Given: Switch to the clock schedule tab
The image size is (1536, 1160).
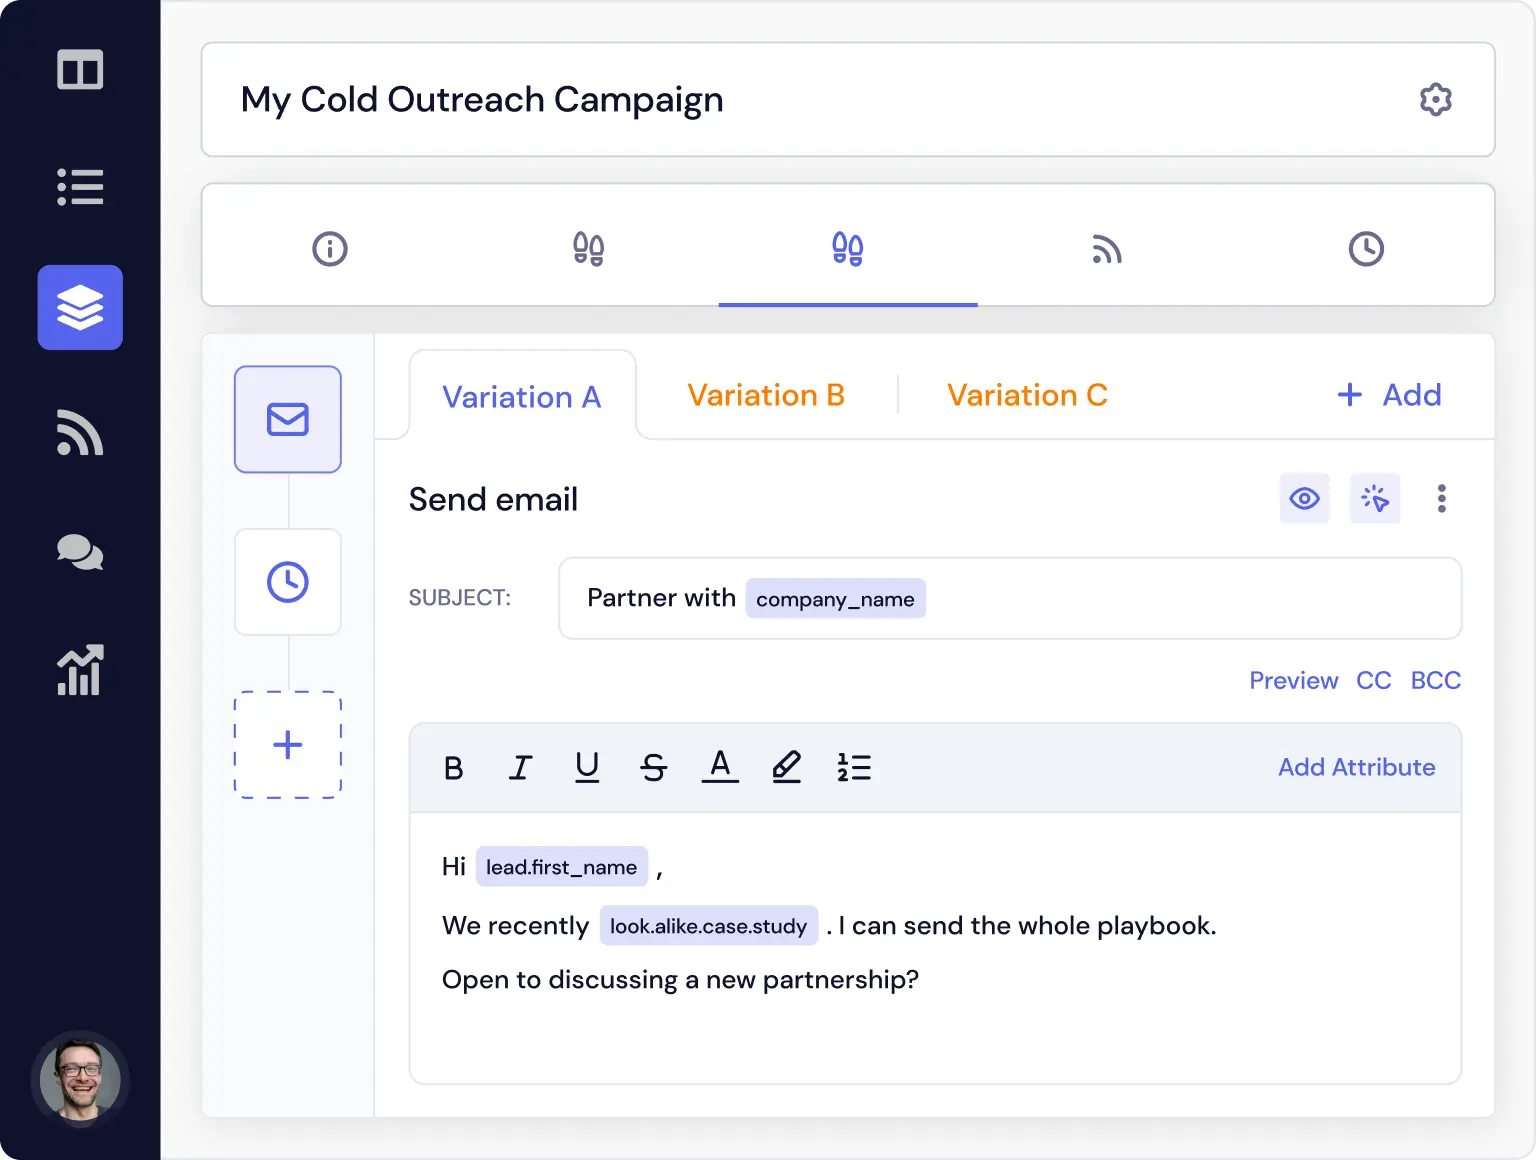Looking at the screenshot, I should [1366, 248].
